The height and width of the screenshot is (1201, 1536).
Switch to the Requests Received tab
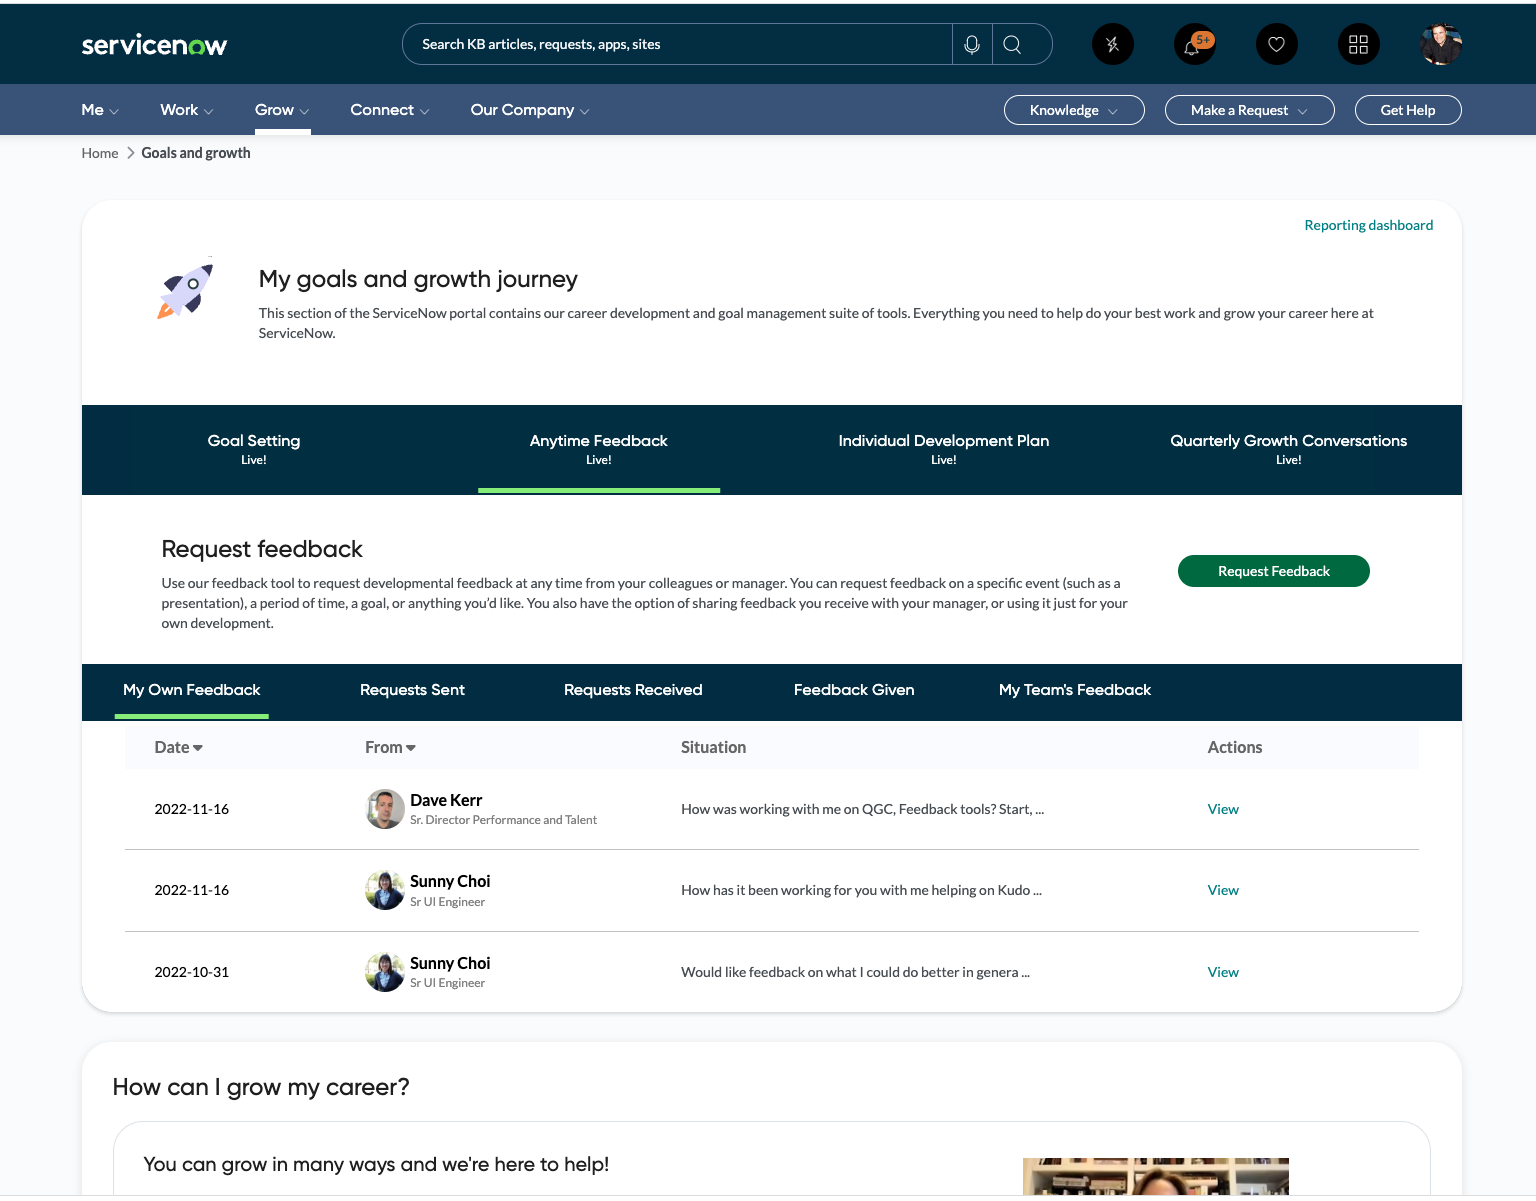tap(633, 690)
